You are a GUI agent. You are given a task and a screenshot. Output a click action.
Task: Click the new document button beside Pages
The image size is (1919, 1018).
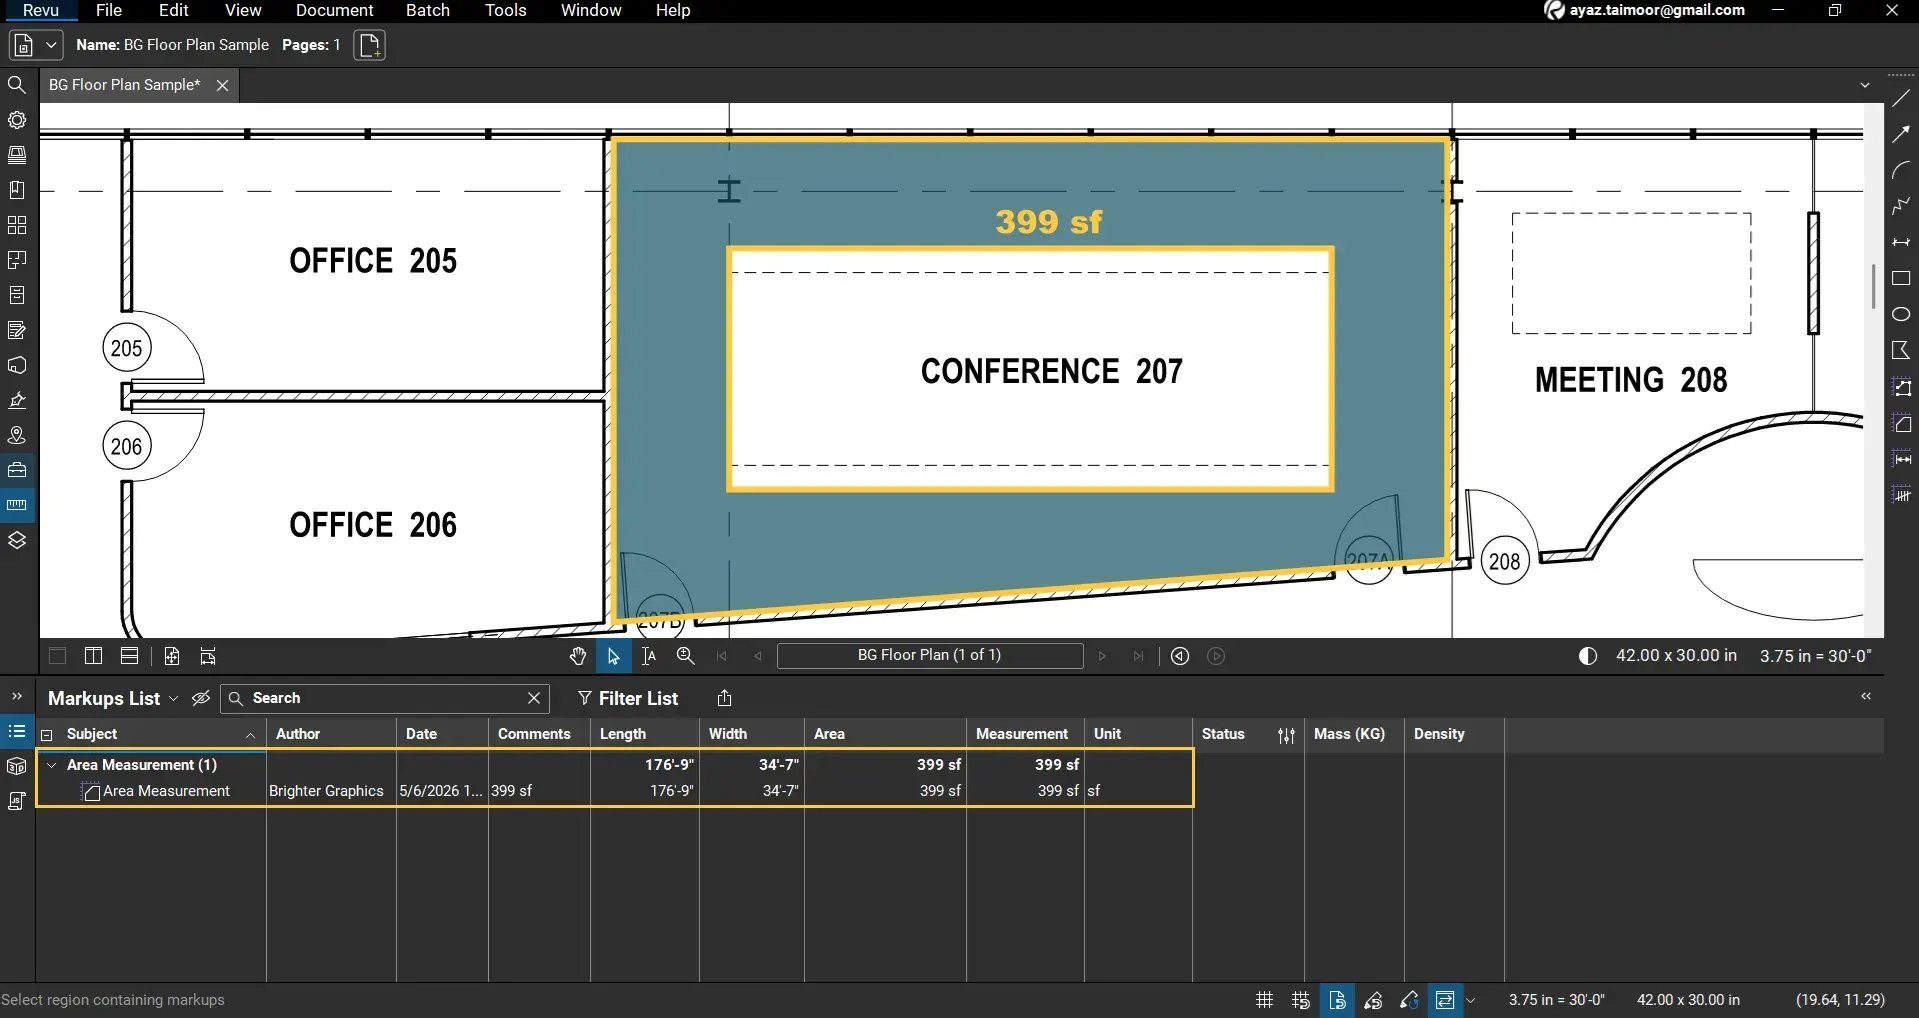pos(369,45)
